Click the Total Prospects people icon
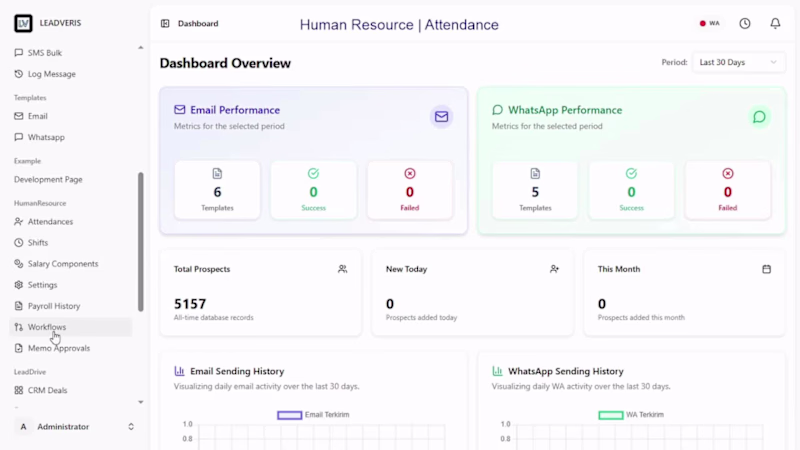 point(342,269)
